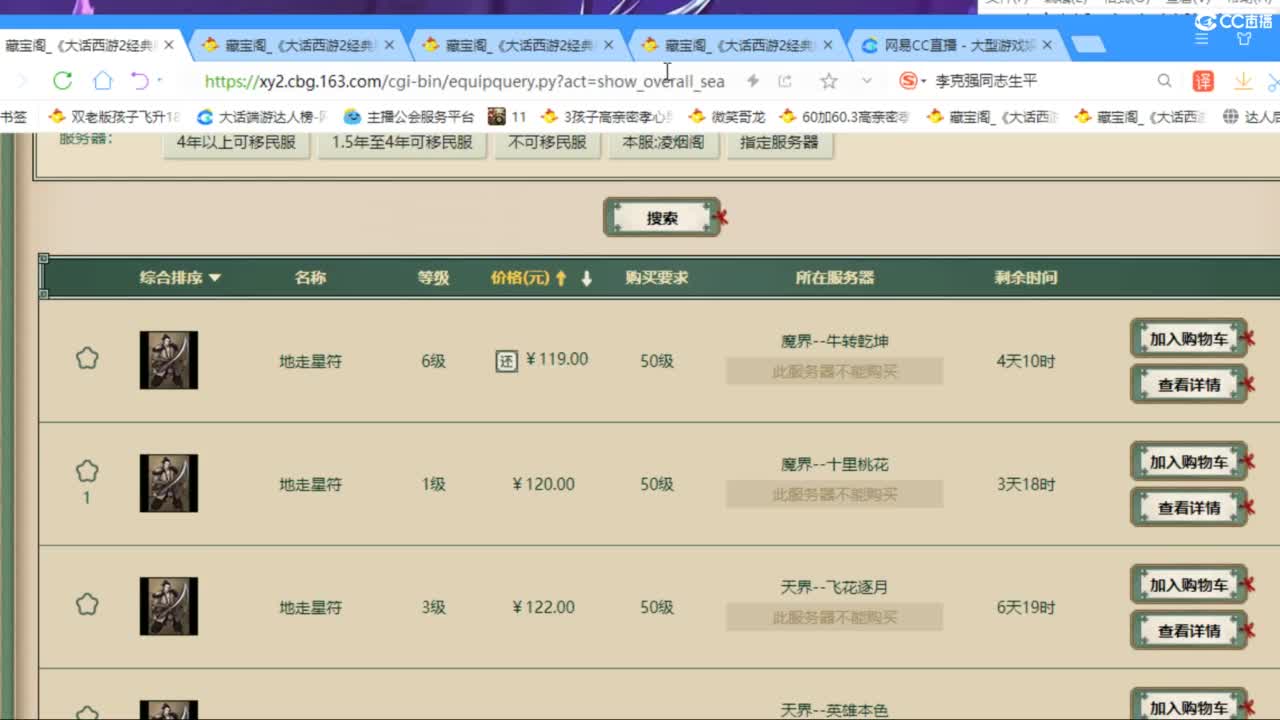Select the 不可移民服 server filter
Image resolution: width=1280 pixels, height=720 pixels.
[x=547, y=143]
